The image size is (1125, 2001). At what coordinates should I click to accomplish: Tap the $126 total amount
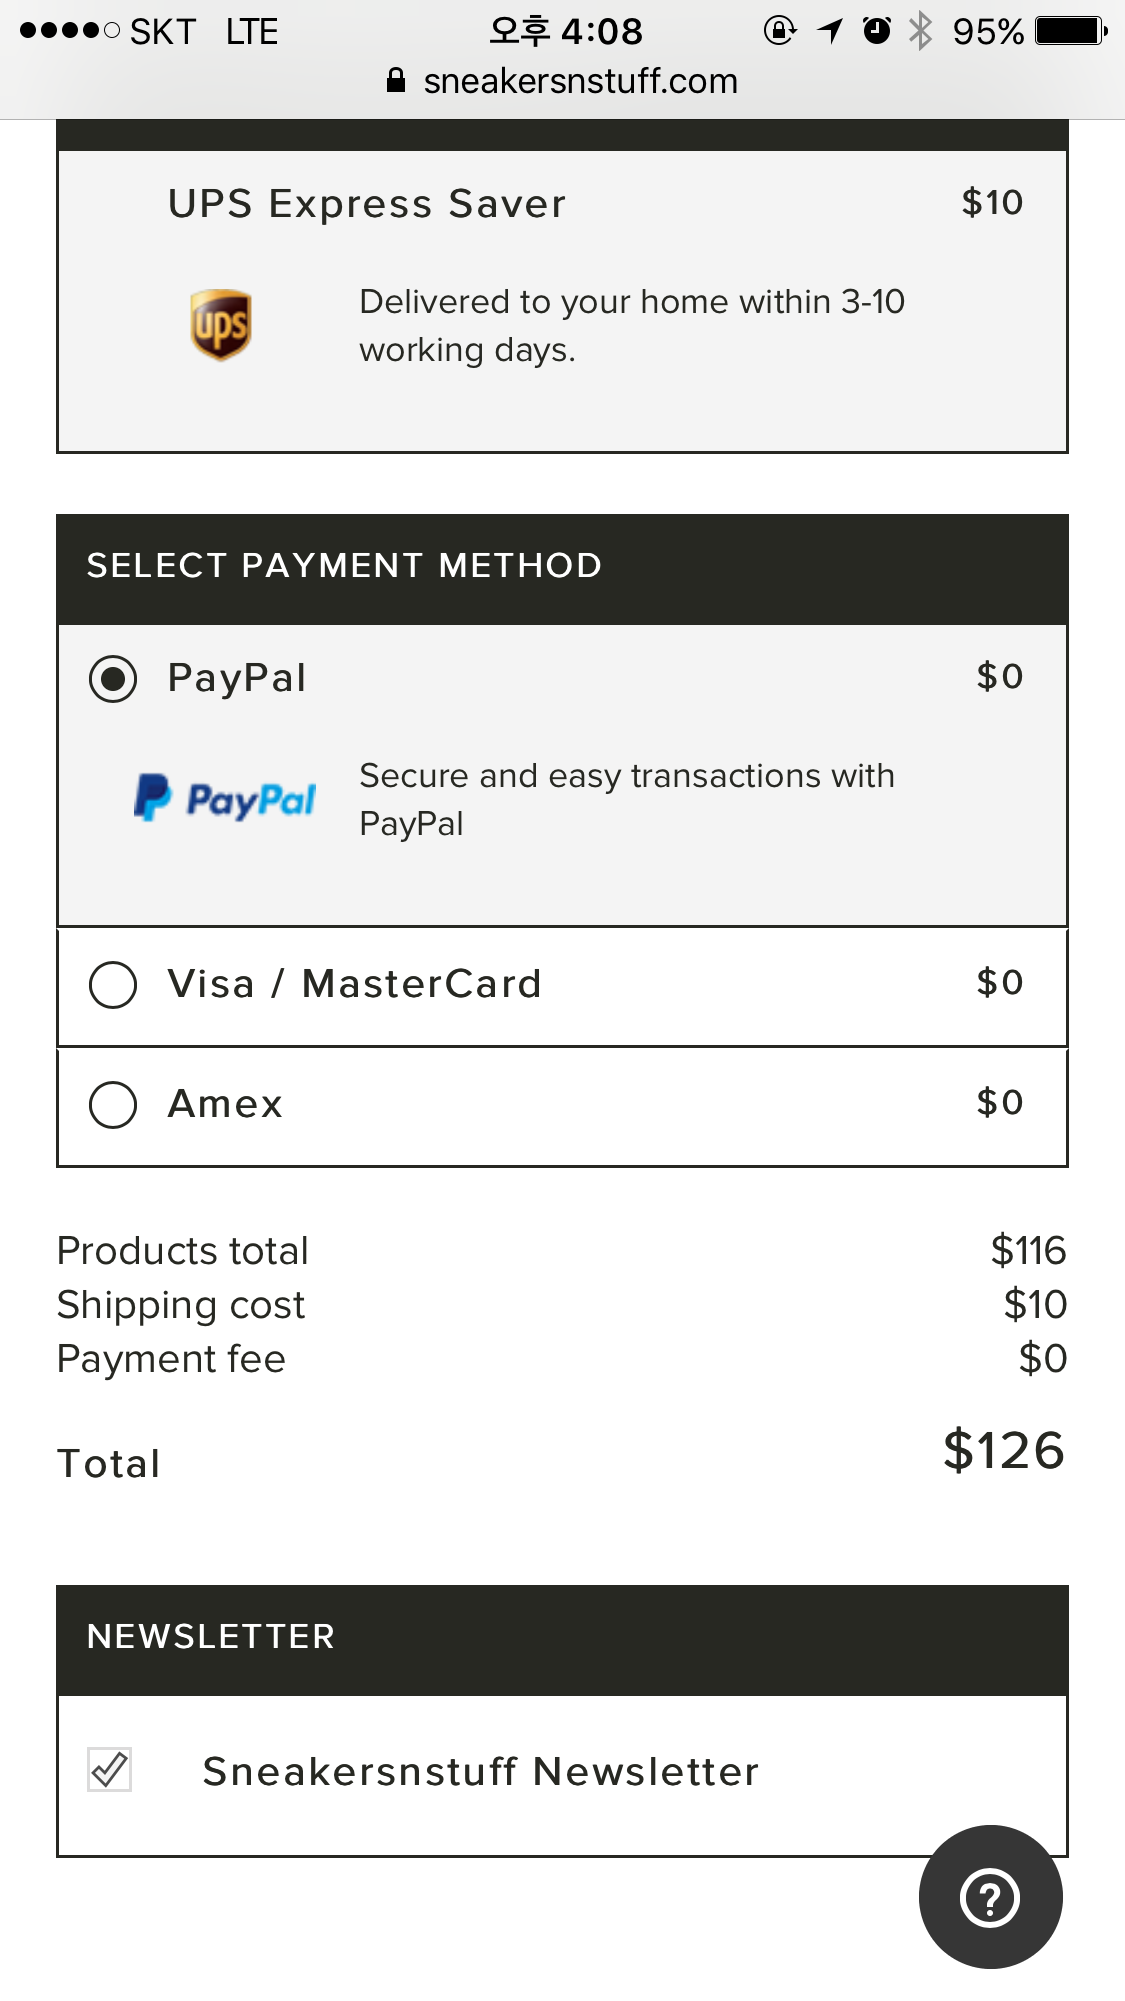(x=1004, y=1451)
